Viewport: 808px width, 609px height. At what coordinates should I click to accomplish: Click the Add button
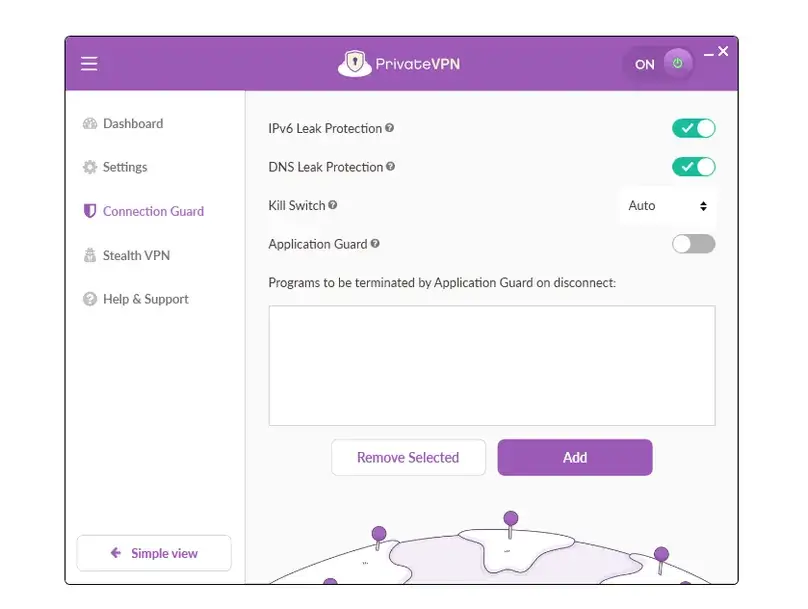[x=575, y=458]
